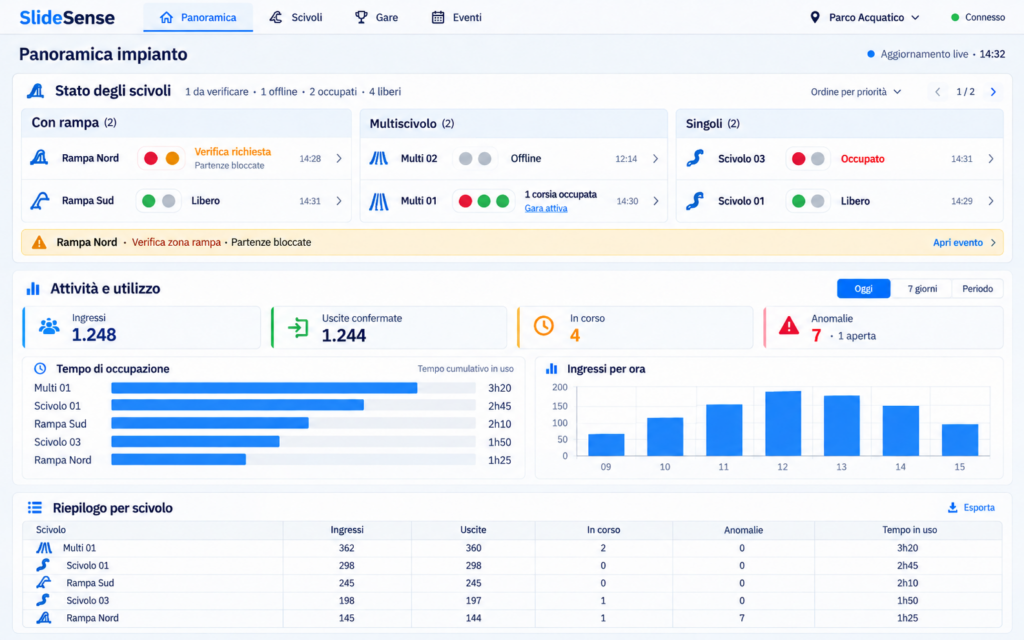Click the Ingressi column header
The width and height of the screenshot is (1024, 640).
(x=347, y=530)
